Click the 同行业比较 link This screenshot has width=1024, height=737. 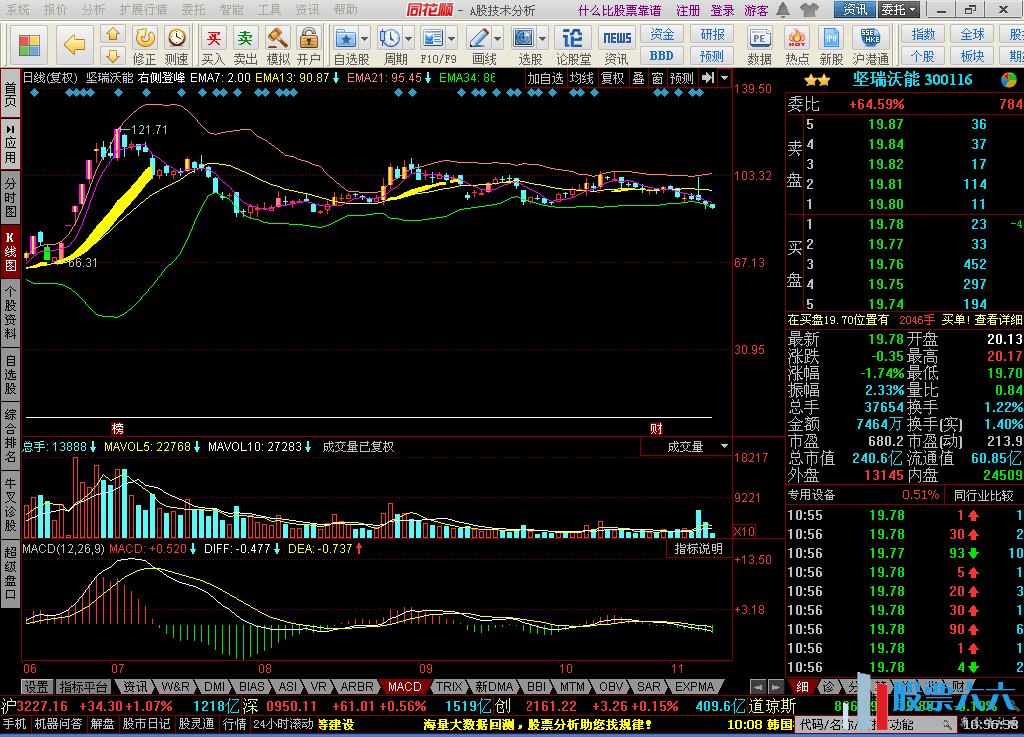click(x=984, y=495)
